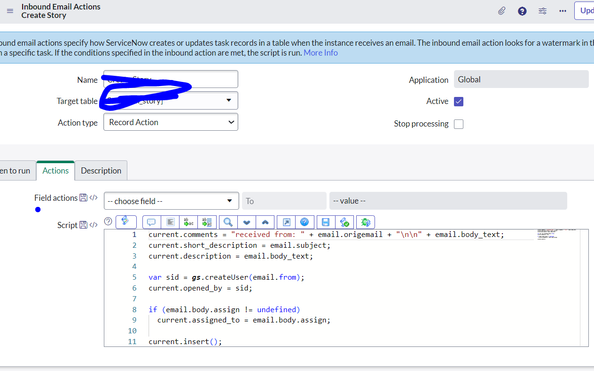The height and width of the screenshot is (371, 594).
Task: Click the format code toolbar icon
Action: click(x=170, y=222)
